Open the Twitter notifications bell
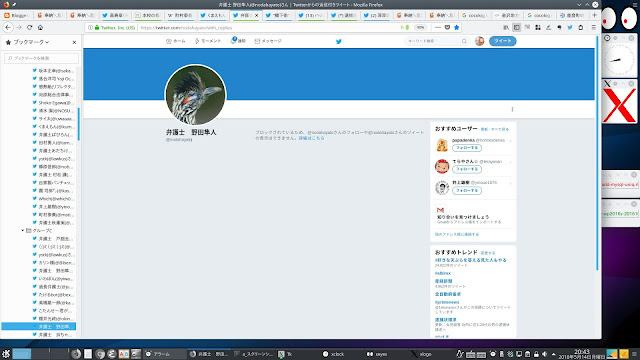 (233, 40)
